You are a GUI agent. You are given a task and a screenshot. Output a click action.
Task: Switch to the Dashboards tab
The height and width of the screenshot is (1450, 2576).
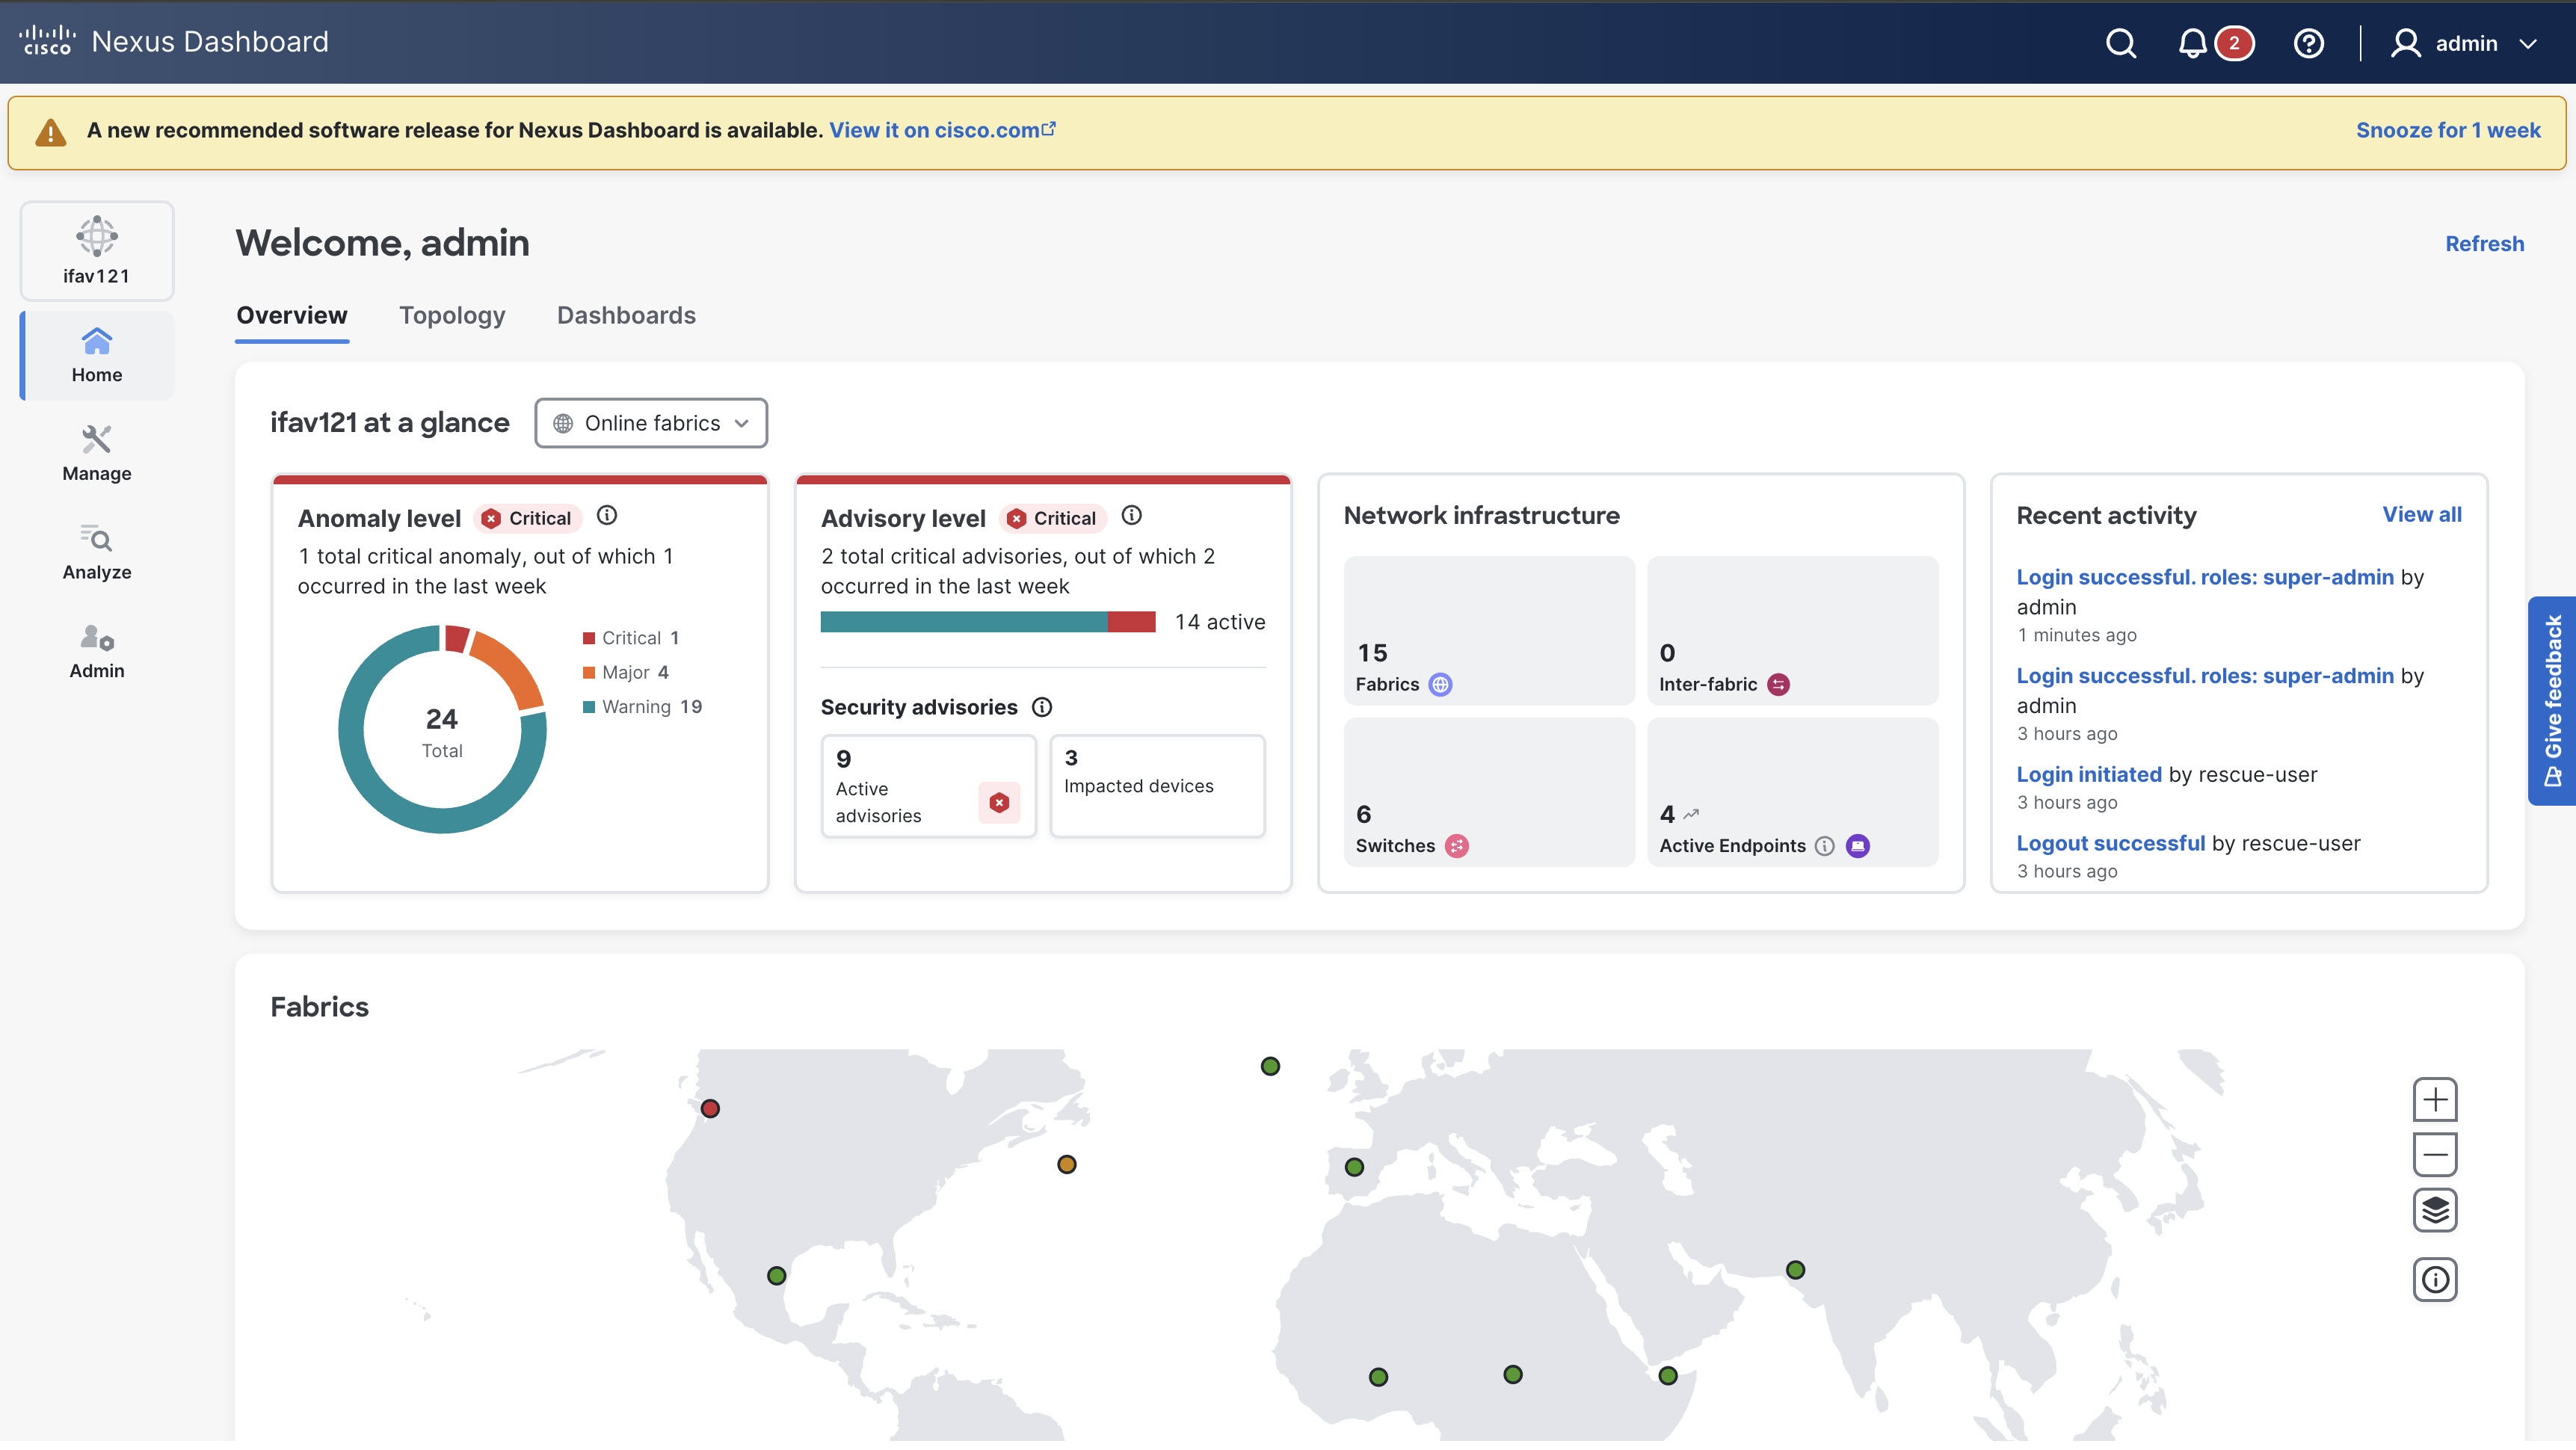626,315
